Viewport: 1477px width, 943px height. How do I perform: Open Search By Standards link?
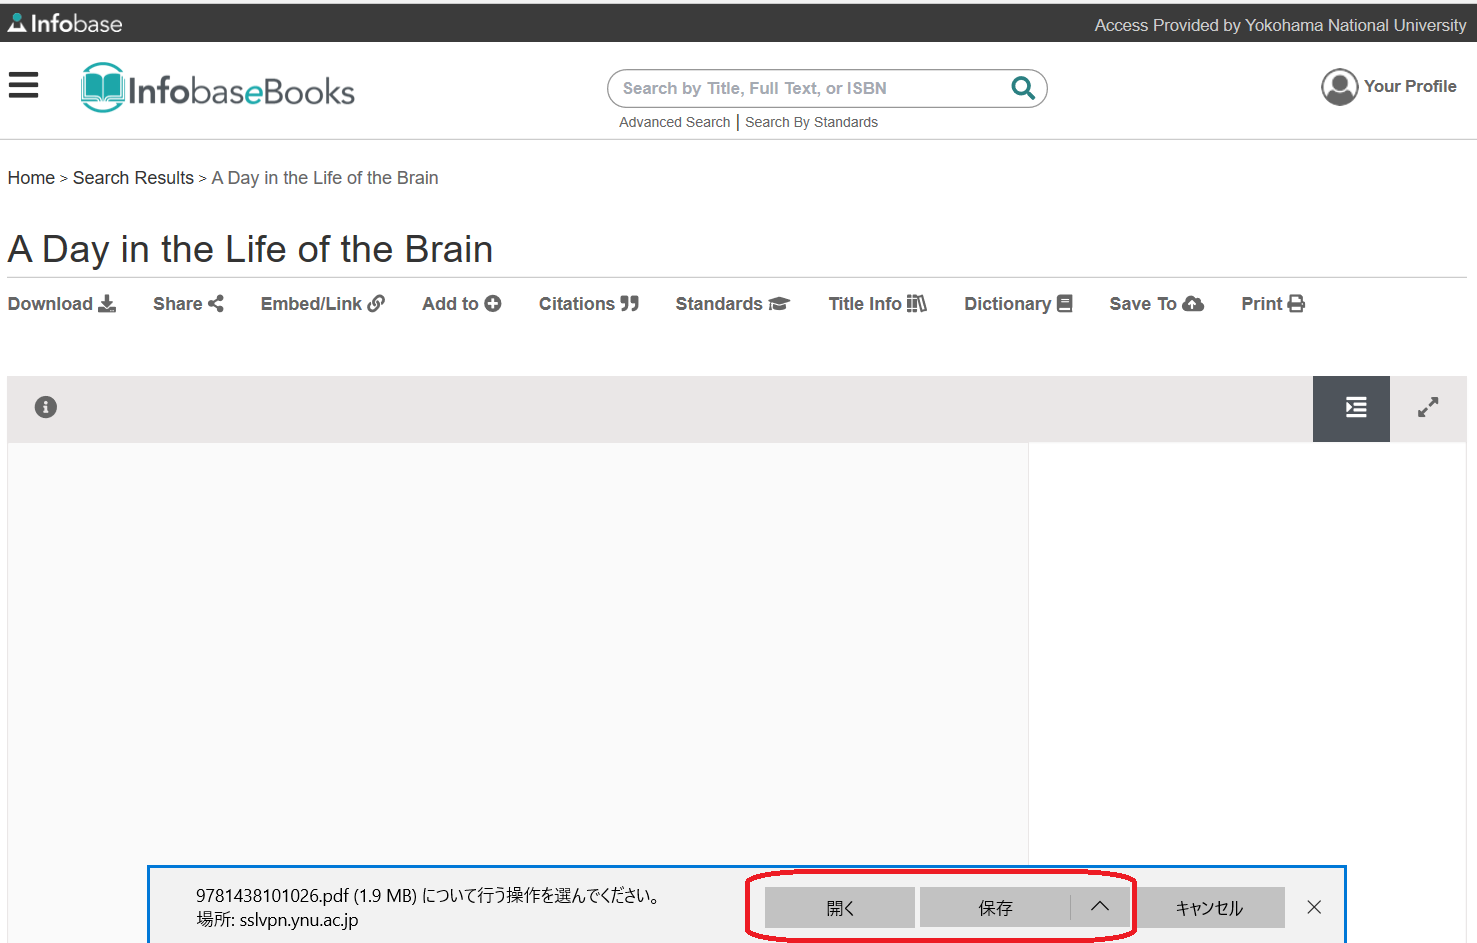point(811,122)
